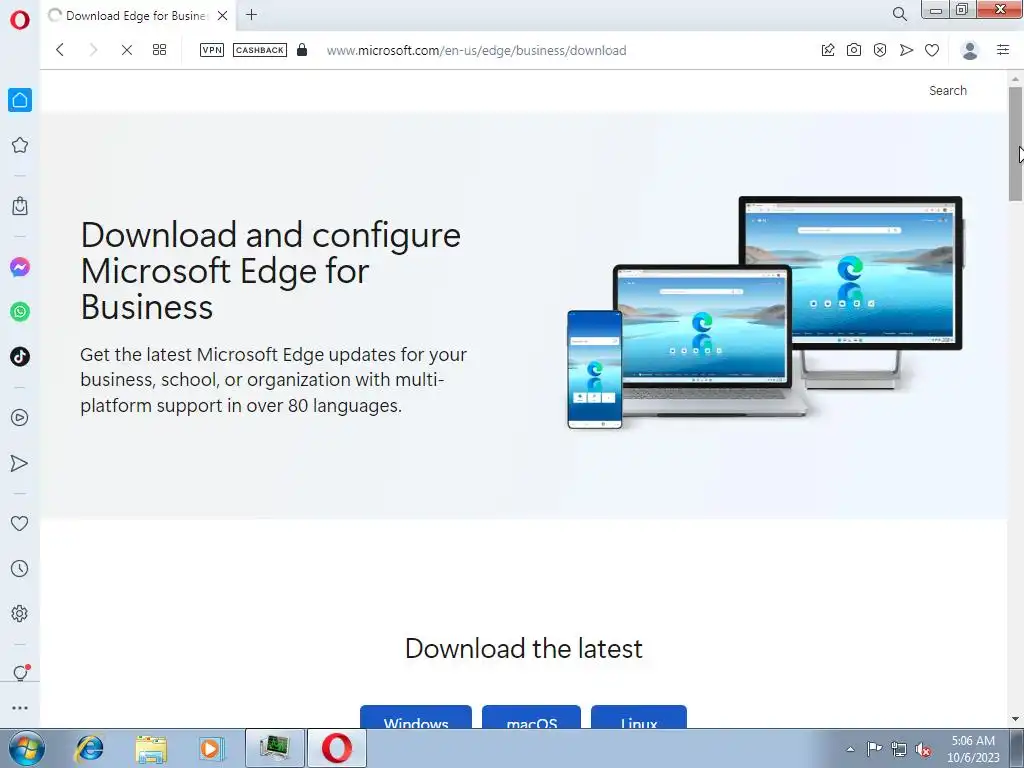Screen dimensions: 1024x768
Task: Open TikTok in sidebar
Action: click(x=20, y=357)
